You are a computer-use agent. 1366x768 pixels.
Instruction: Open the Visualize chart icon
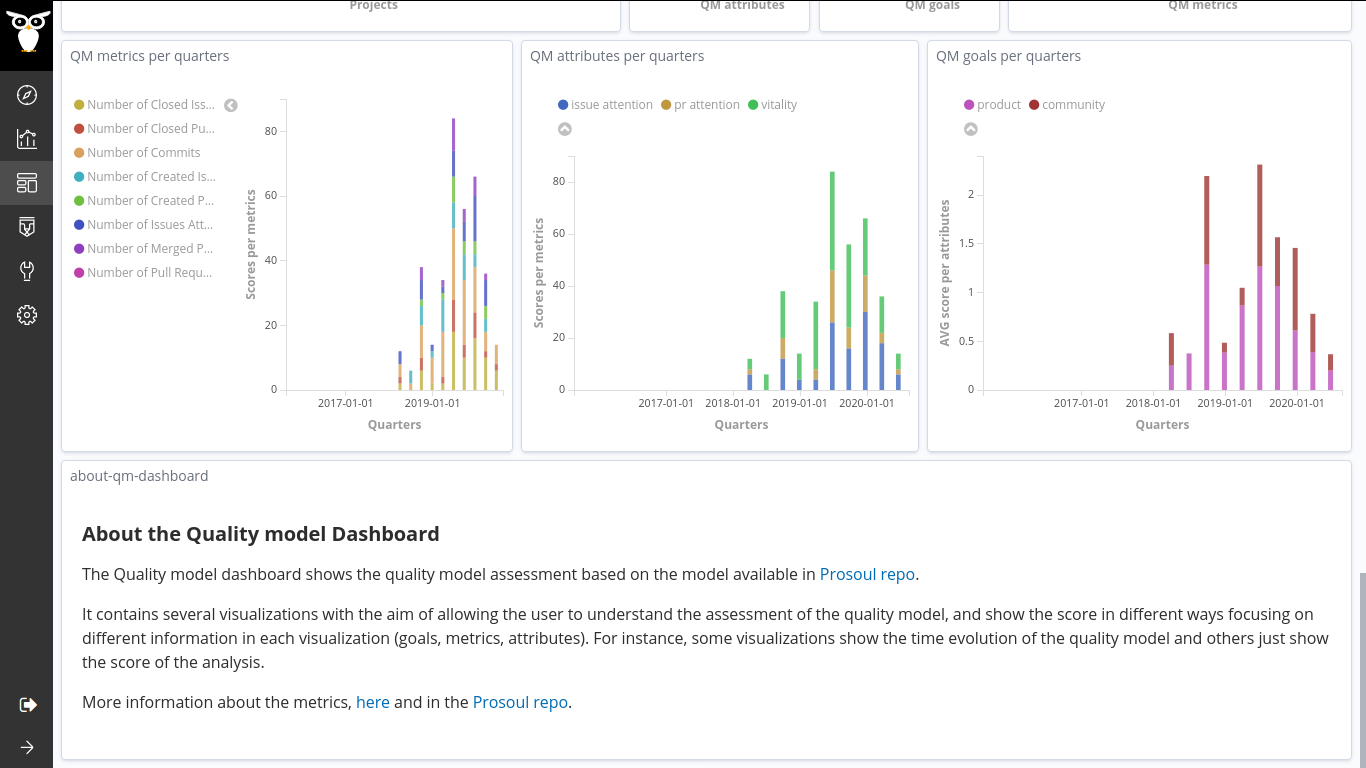27,139
